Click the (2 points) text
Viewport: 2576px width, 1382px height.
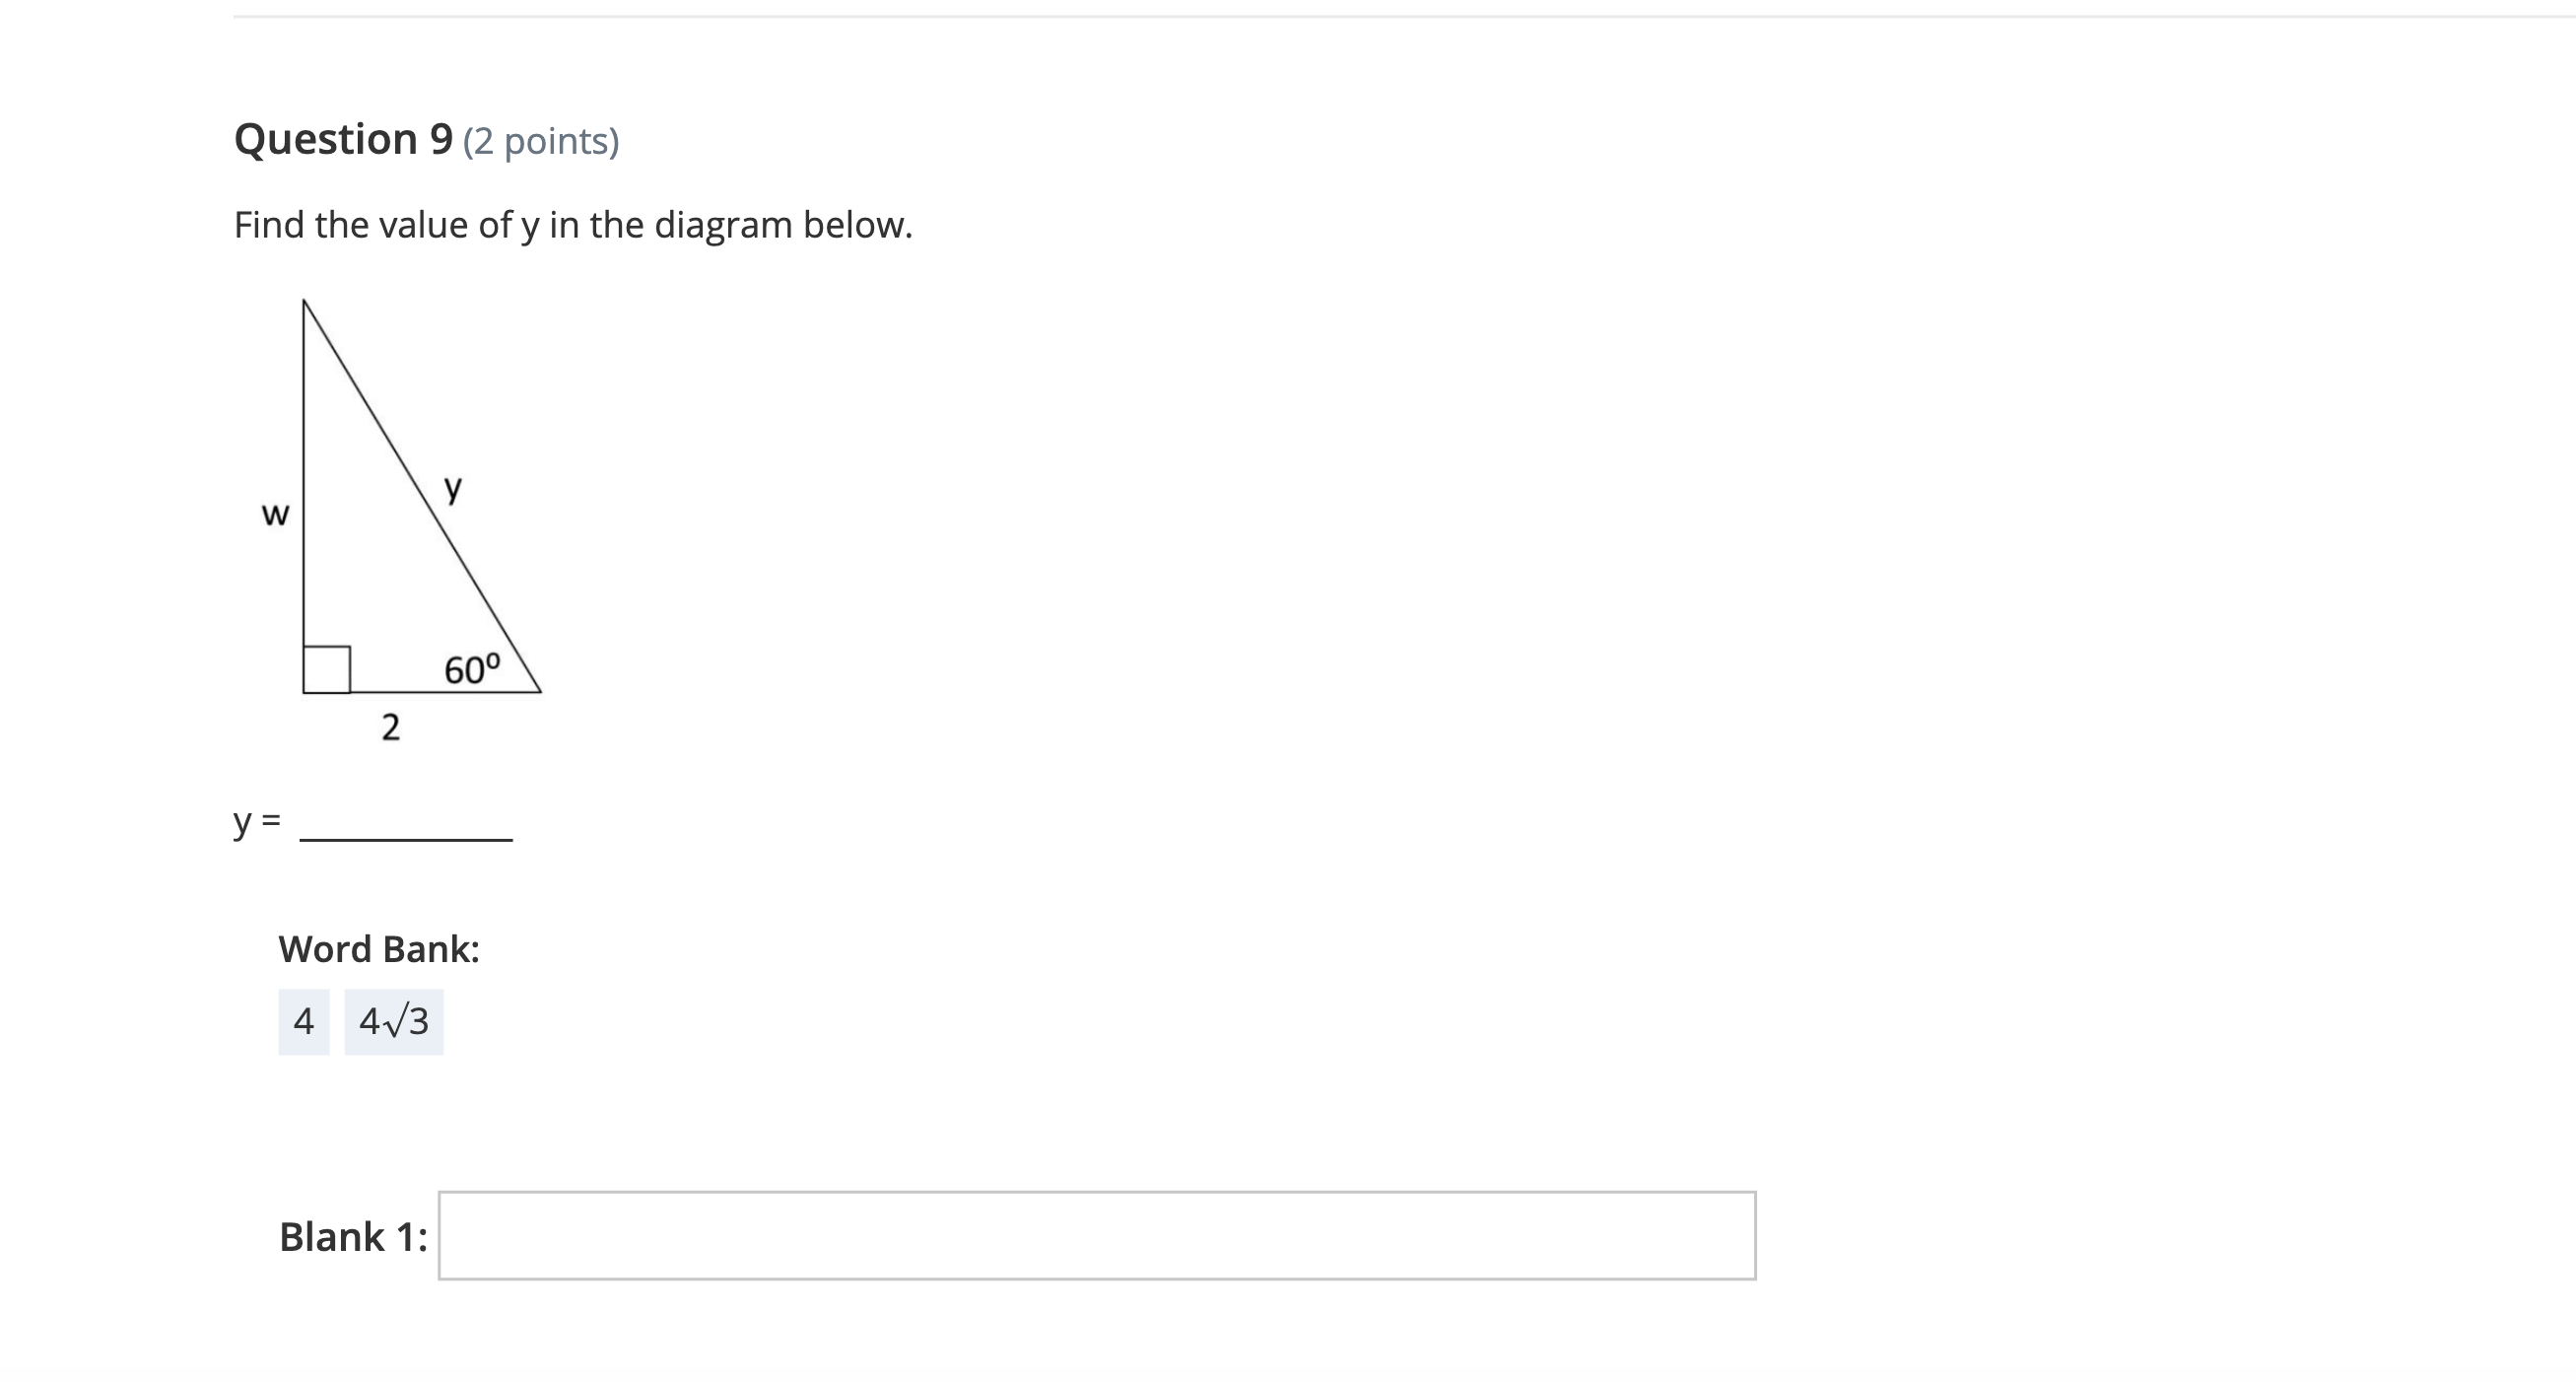[542, 142]
